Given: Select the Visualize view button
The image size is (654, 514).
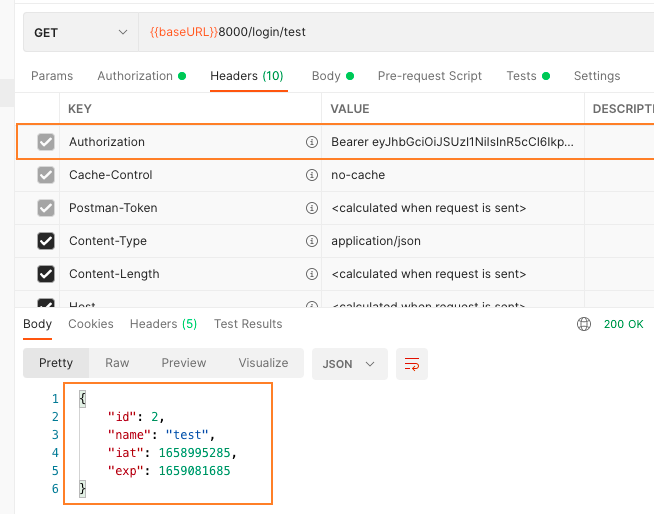Looking at the screenshot, I should tap(263, 363).
